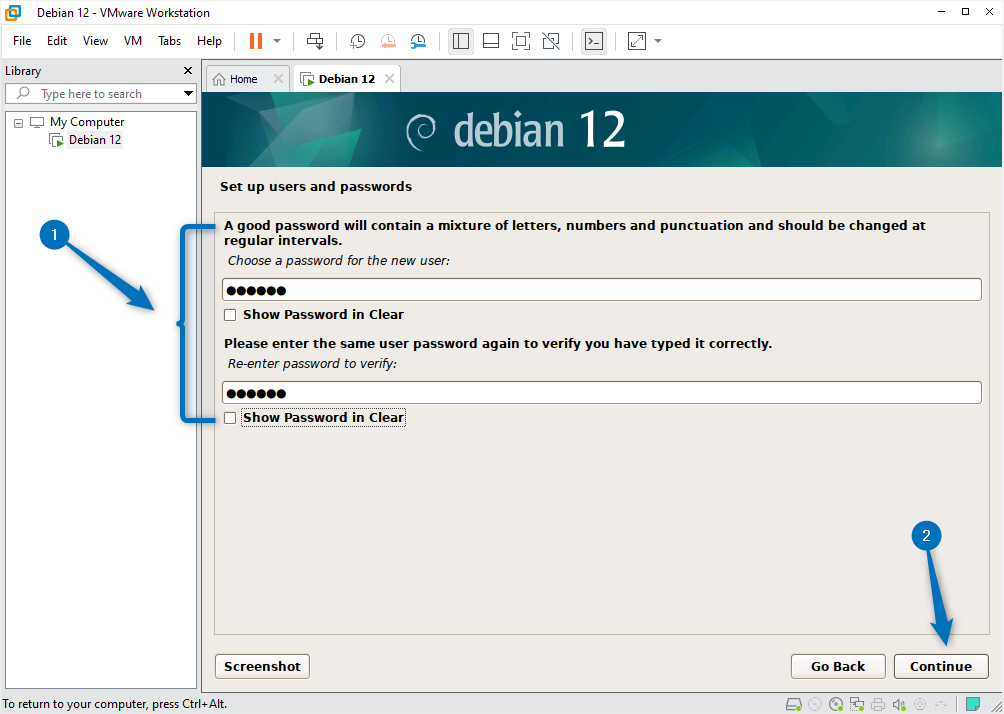Screen dimensions: 1004x714
Task: Enable Show Password in Clear for re-entered password
Action: tap(230, 417)
